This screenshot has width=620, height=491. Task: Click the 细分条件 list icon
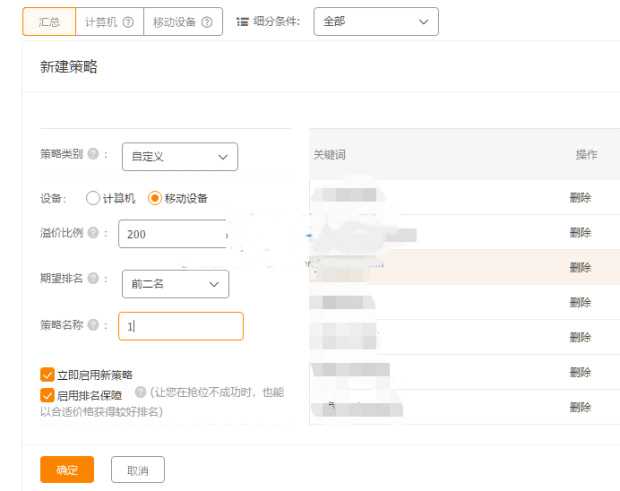pos(243,22)
